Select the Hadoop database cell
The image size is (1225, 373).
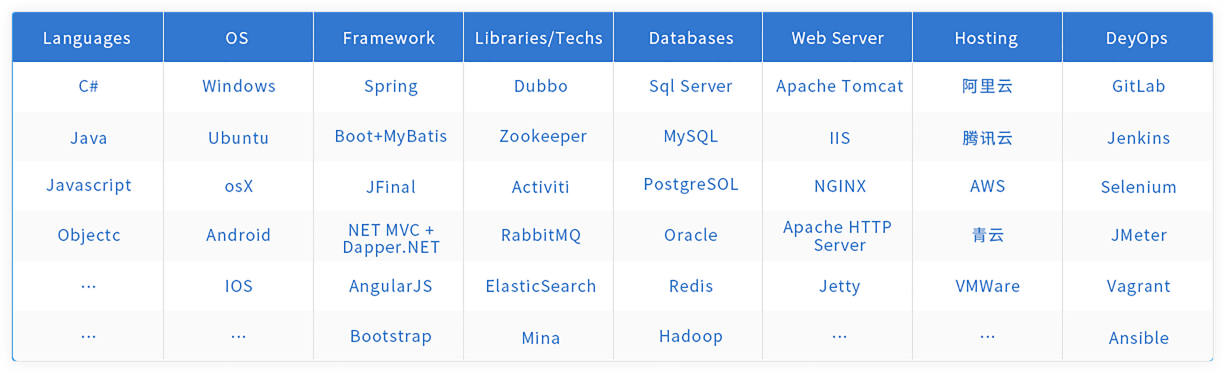(691, 336)
